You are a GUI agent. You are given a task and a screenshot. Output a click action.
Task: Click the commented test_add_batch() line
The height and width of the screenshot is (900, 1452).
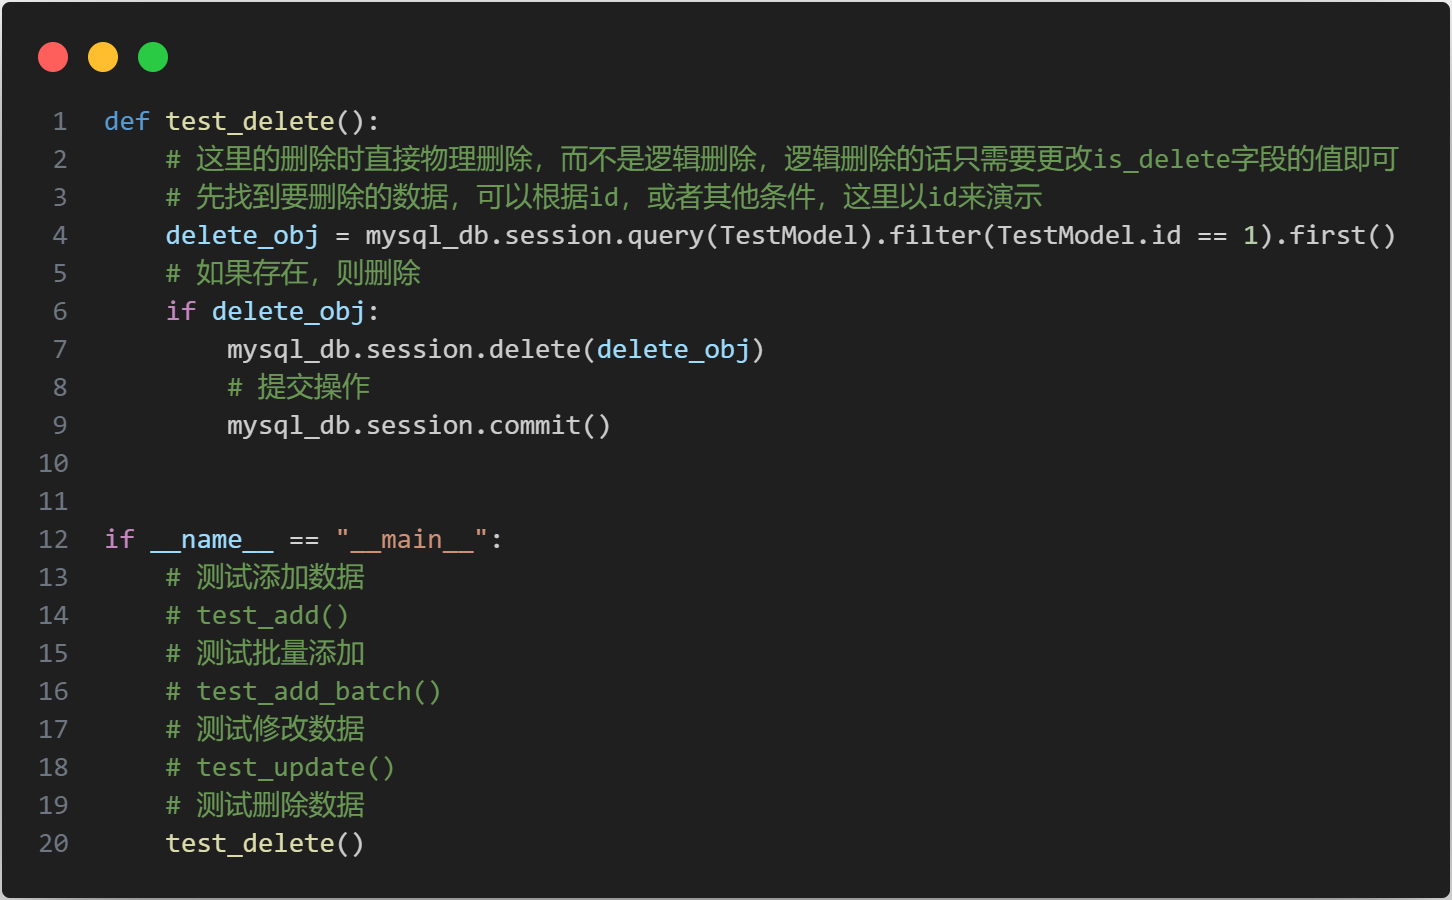(304, 692)
